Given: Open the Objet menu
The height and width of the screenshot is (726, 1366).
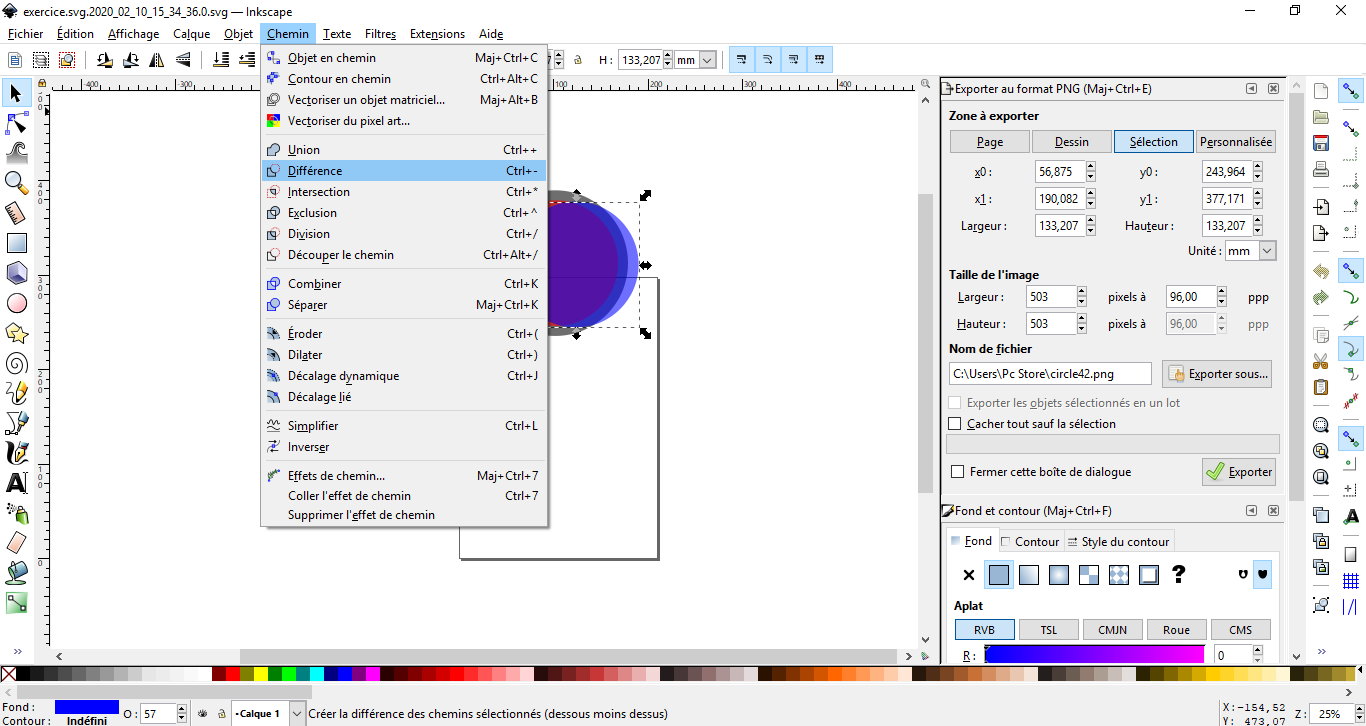Looking at the screenshot, I should [x=238, y=34].
